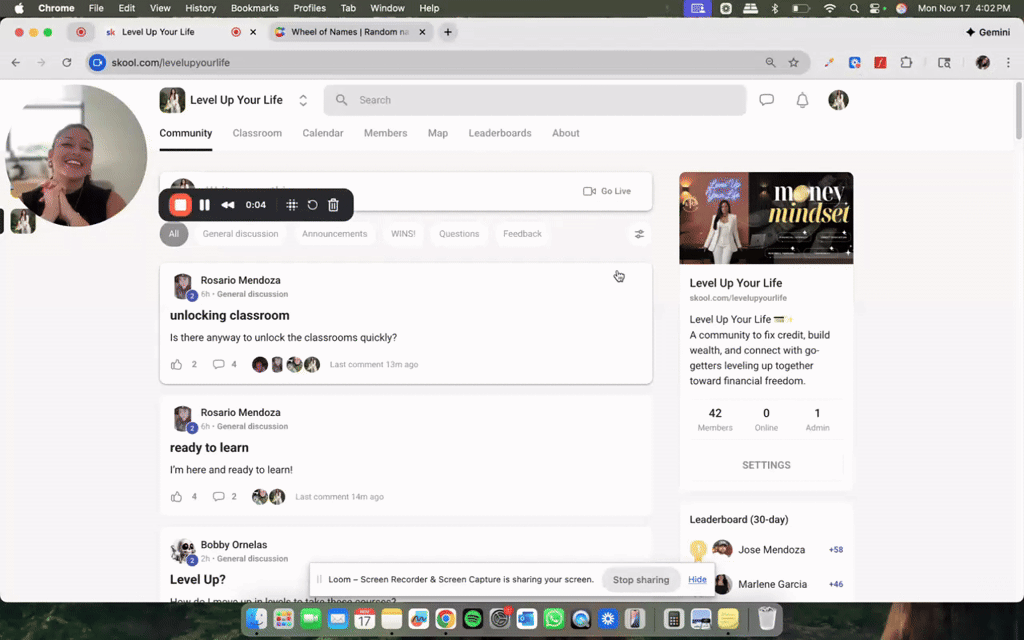Open the post filter settings icon
Screen dimensions: 1024x640
pos(639,234)
